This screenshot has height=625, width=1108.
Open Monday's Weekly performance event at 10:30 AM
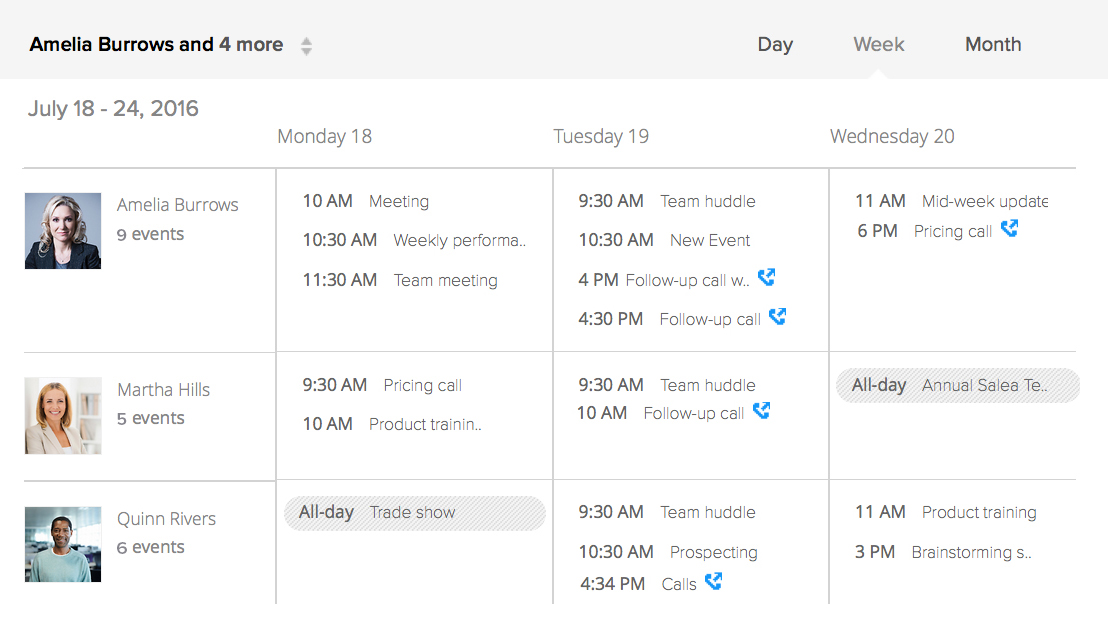[x=459, y=241]
